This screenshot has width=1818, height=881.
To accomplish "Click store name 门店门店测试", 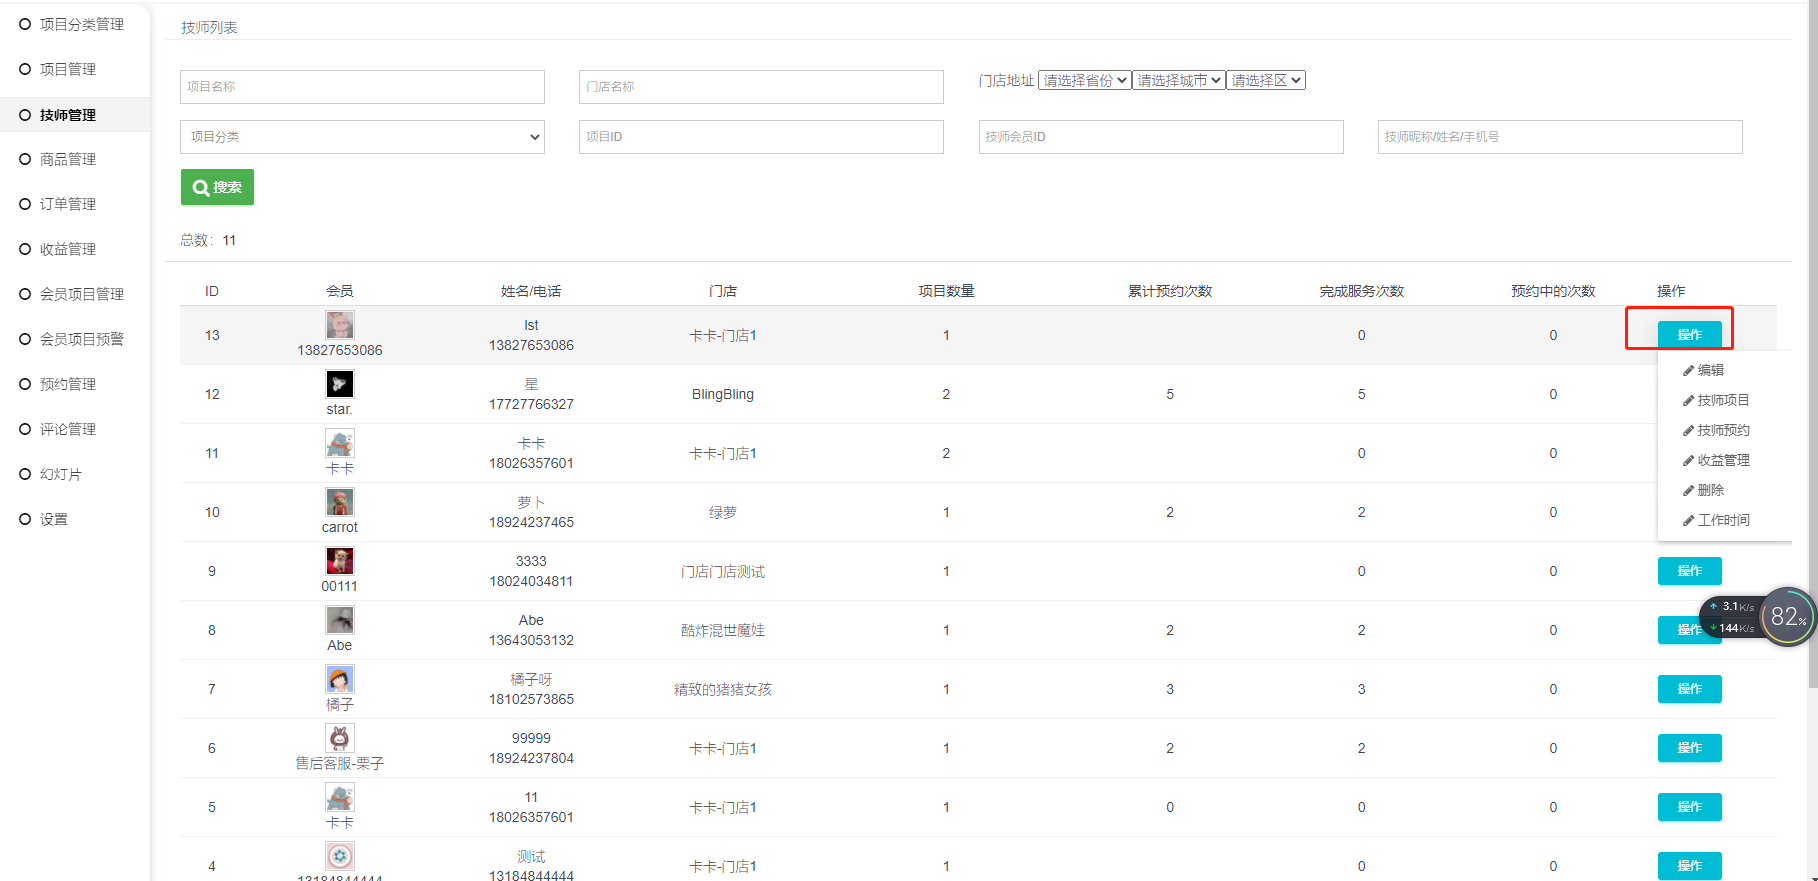I will click(723, 571).
